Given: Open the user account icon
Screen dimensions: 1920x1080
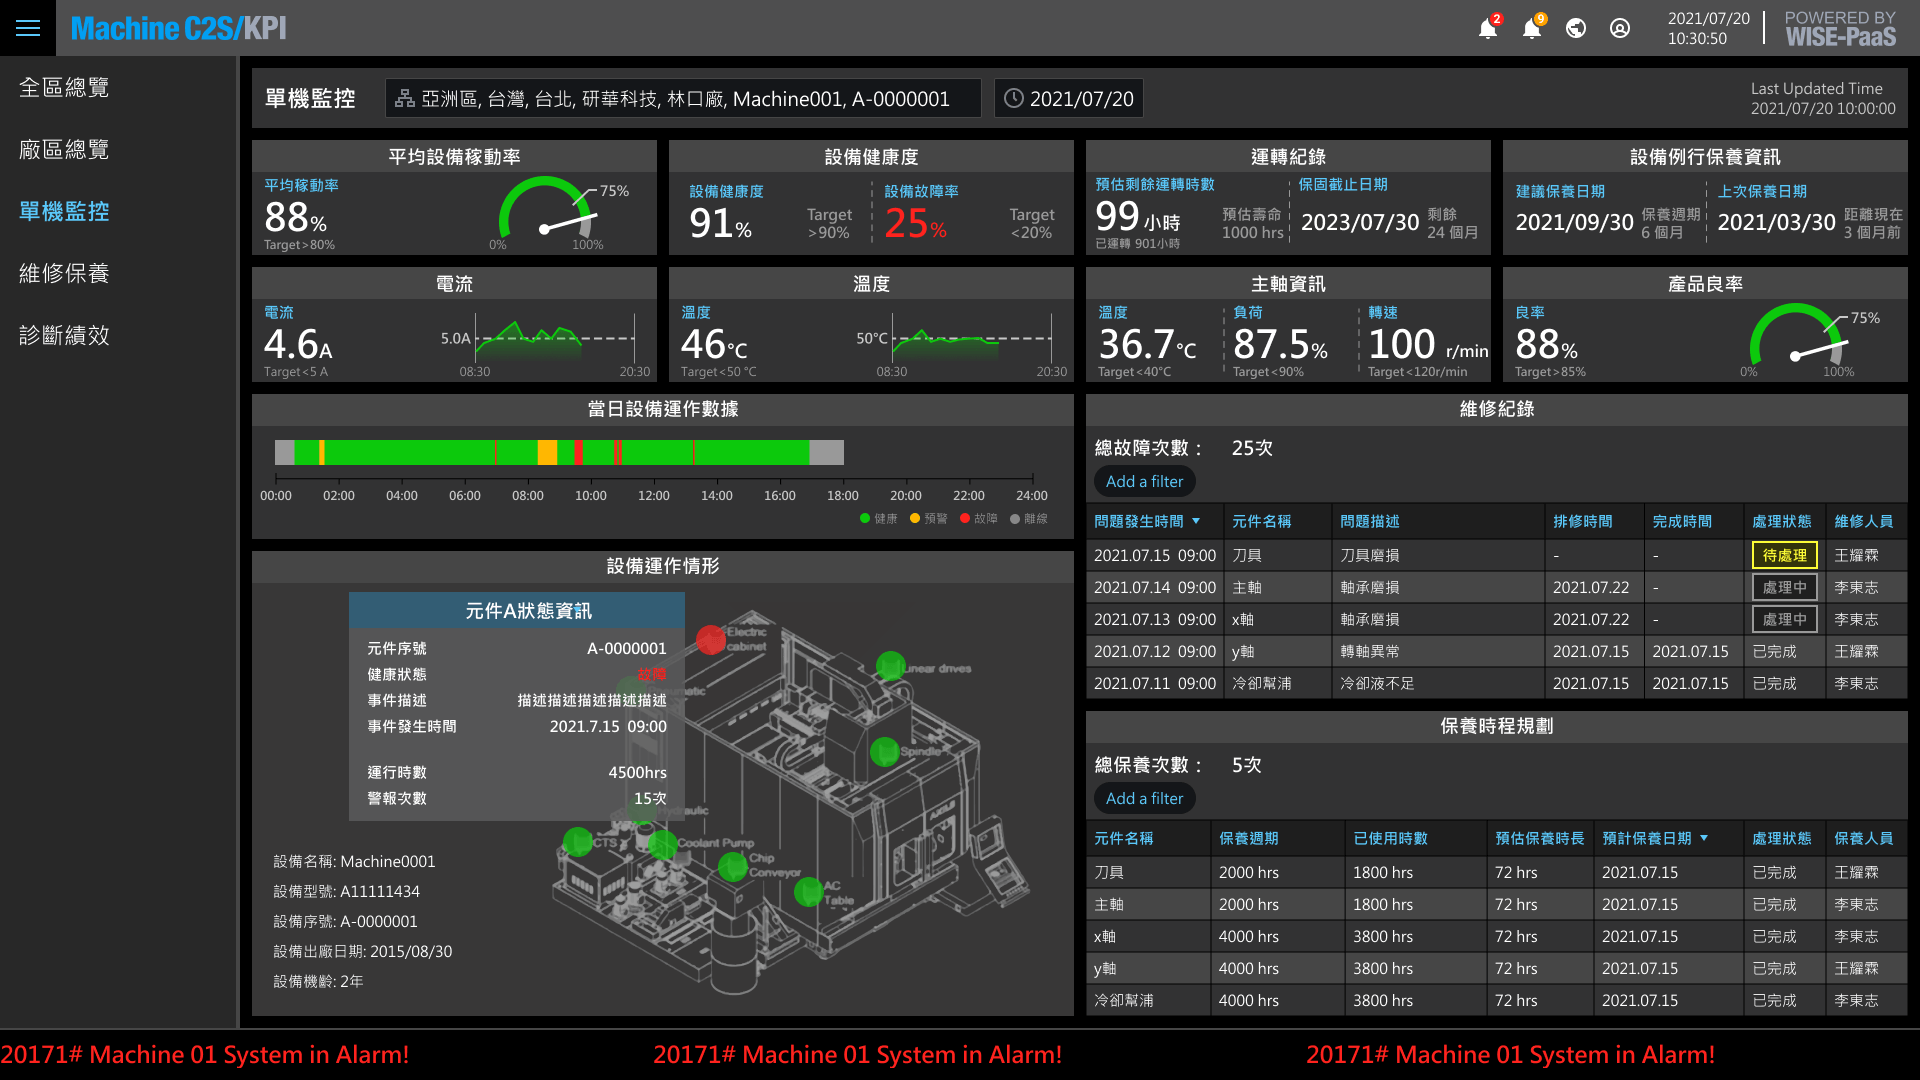Looking at the screenshot, I should point(1620,28).
